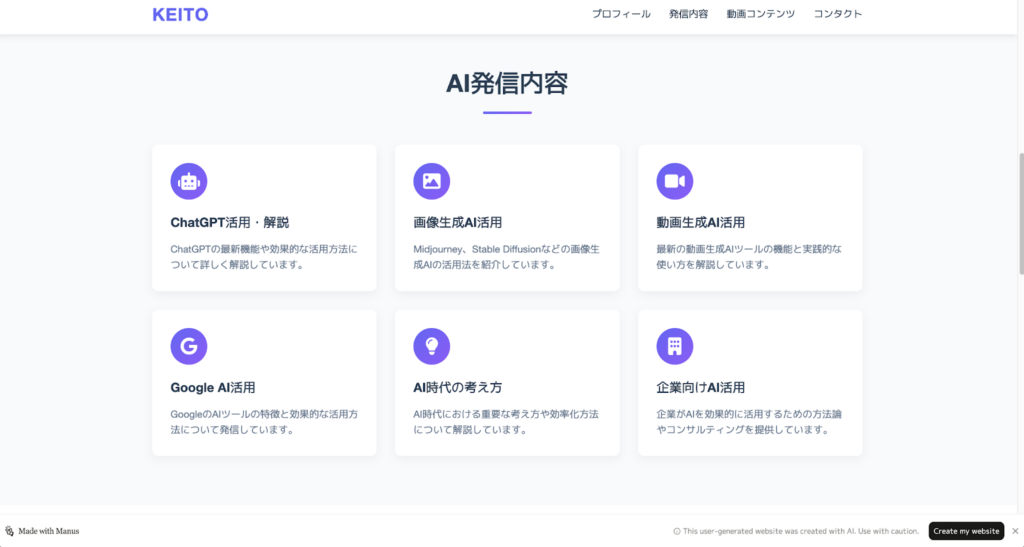Click the video camera icon for 動画生成AI活用
This screenshot has height=547, width=1024.
pos(674,181)
